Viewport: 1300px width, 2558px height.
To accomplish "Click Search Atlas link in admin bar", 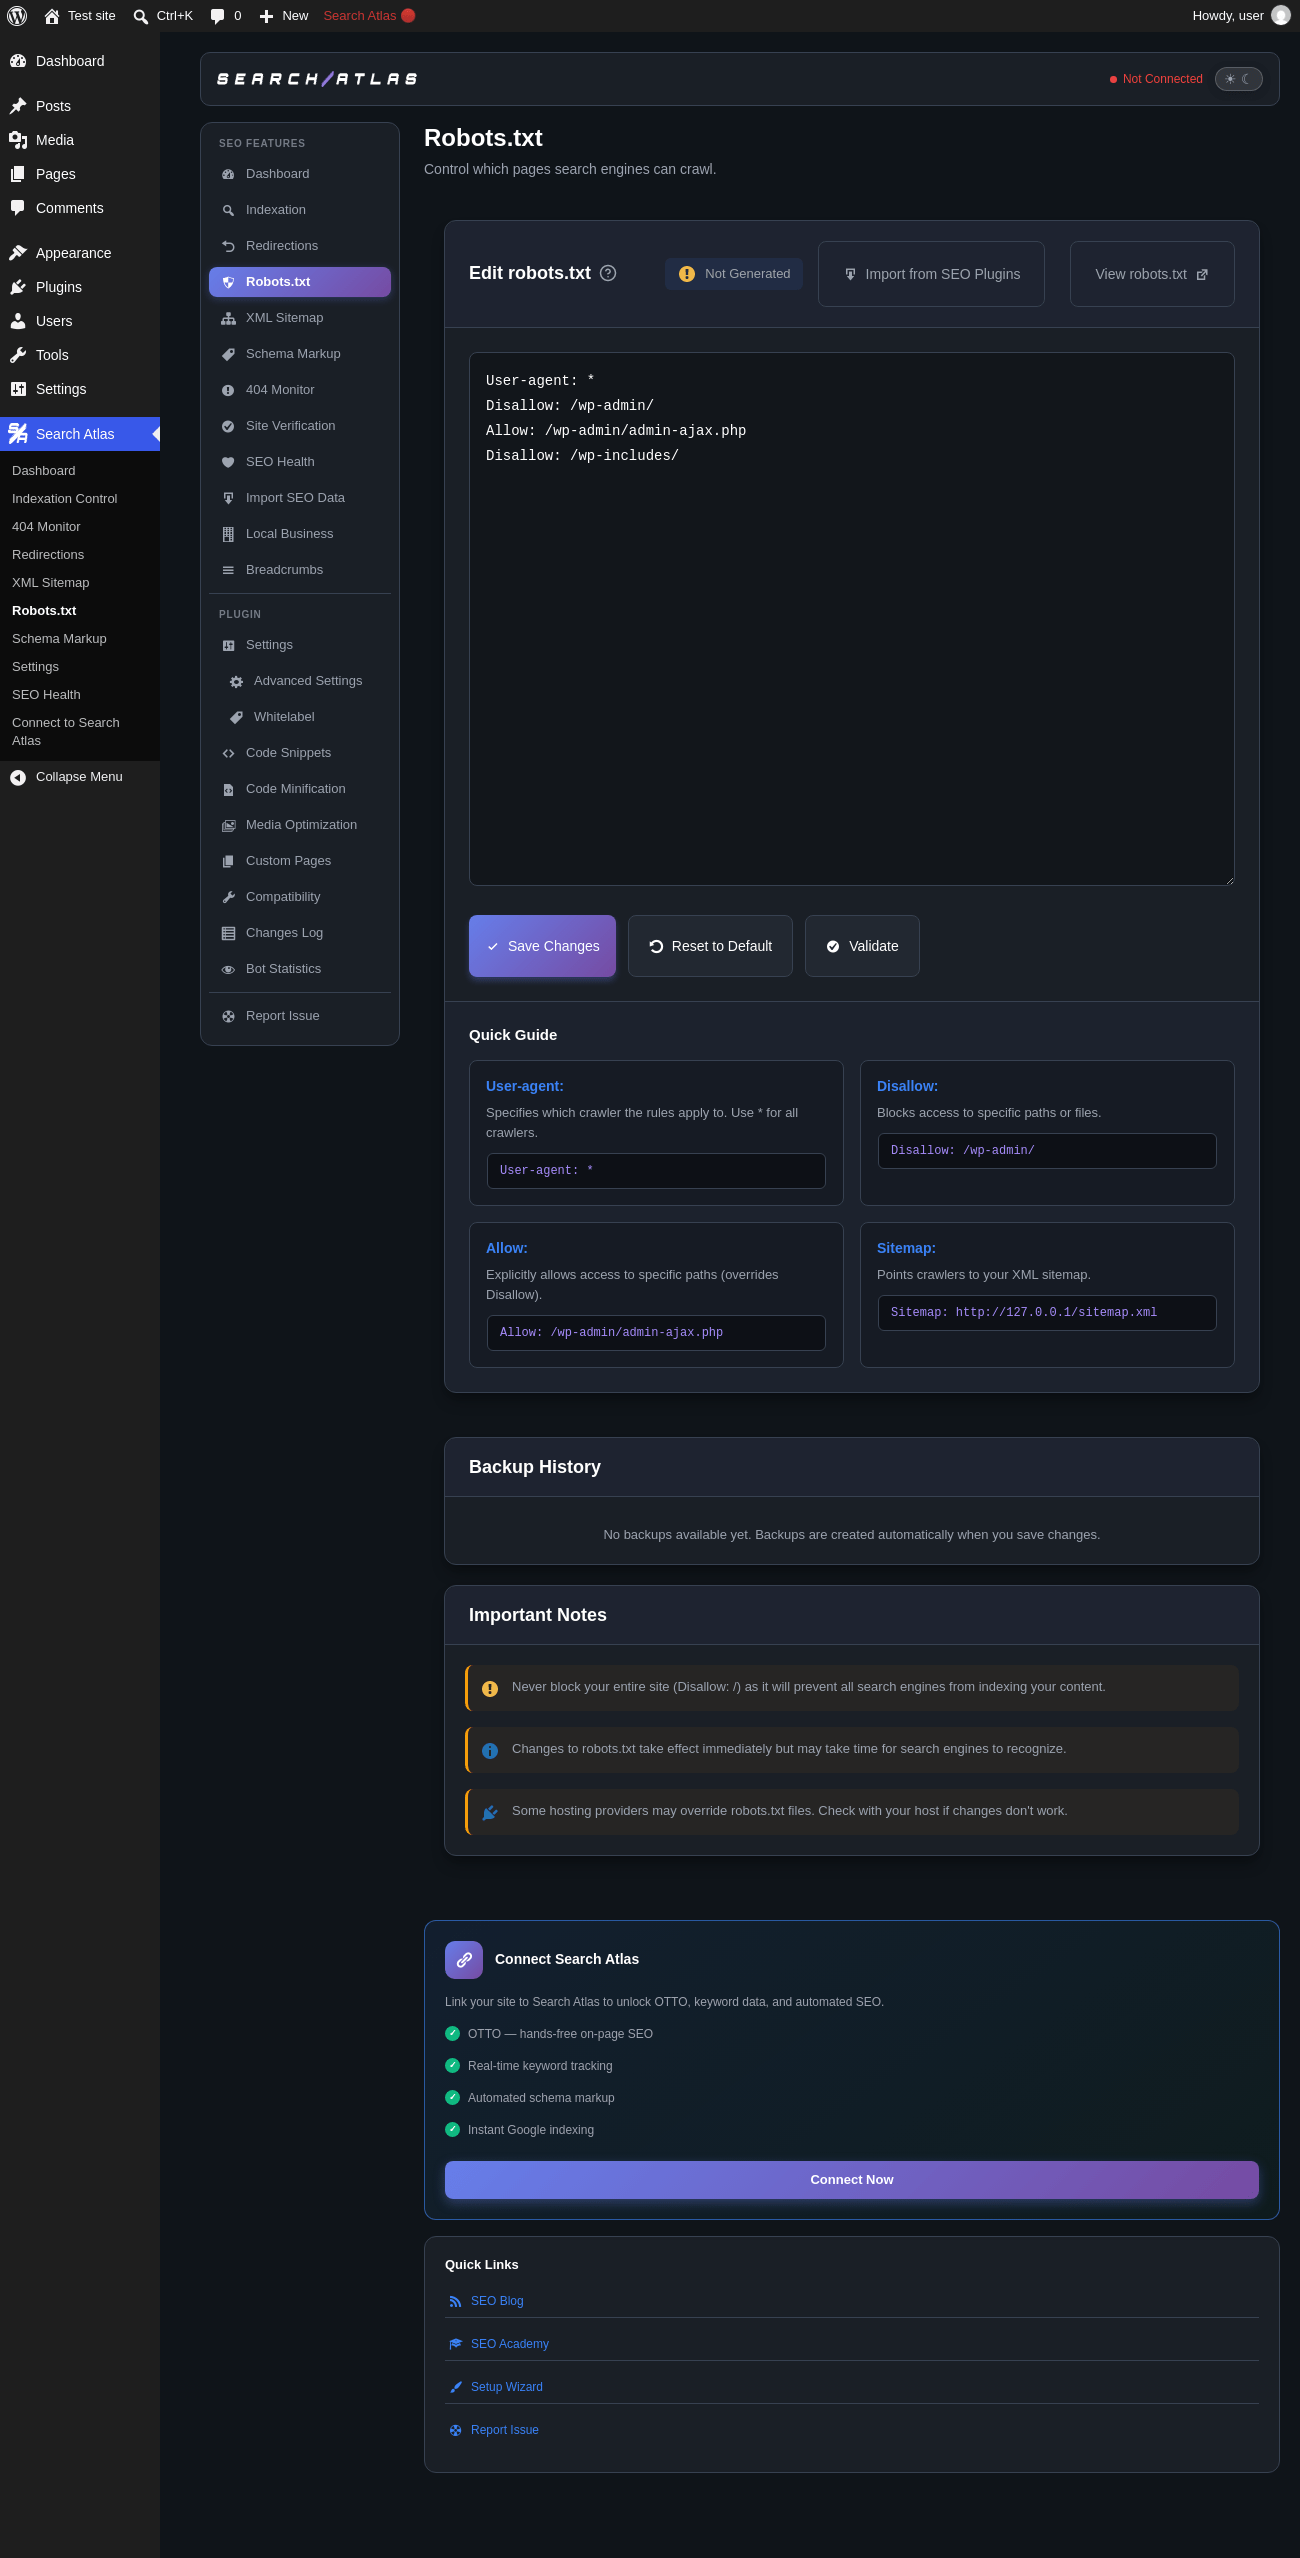I will [x=369, y=16].
